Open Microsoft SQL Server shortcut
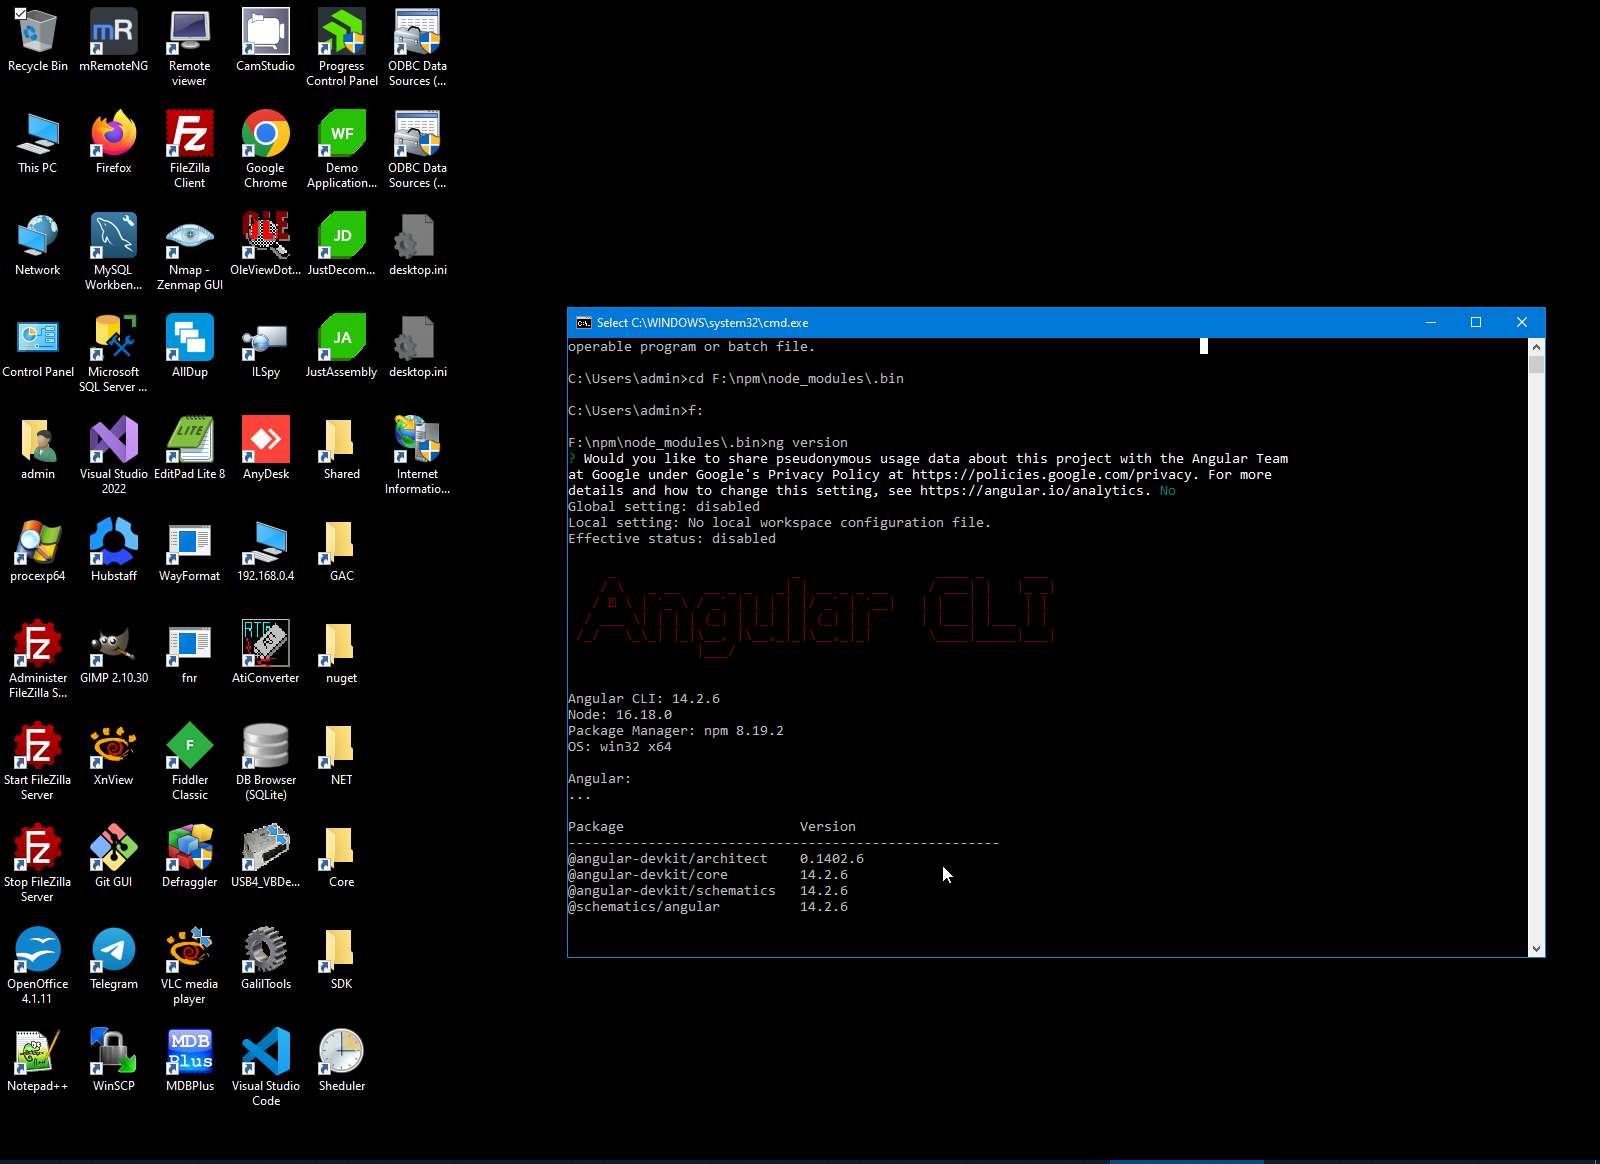The width and height of the screenshot is (1600, 1164). 113,353
